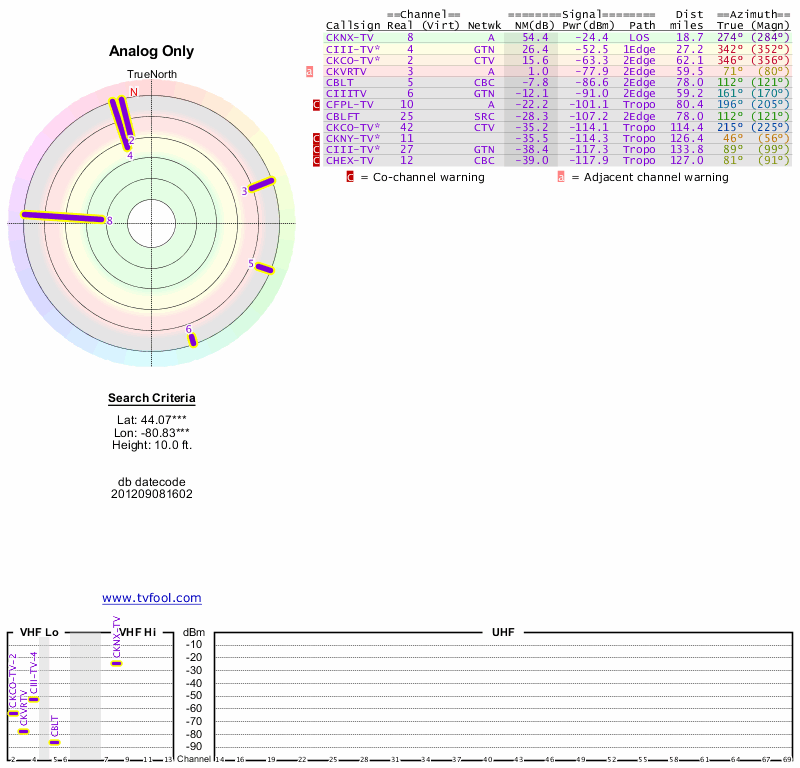The image size is (800, 768).
Task: Click the Search Criteria heading
Action: [151, 399]
